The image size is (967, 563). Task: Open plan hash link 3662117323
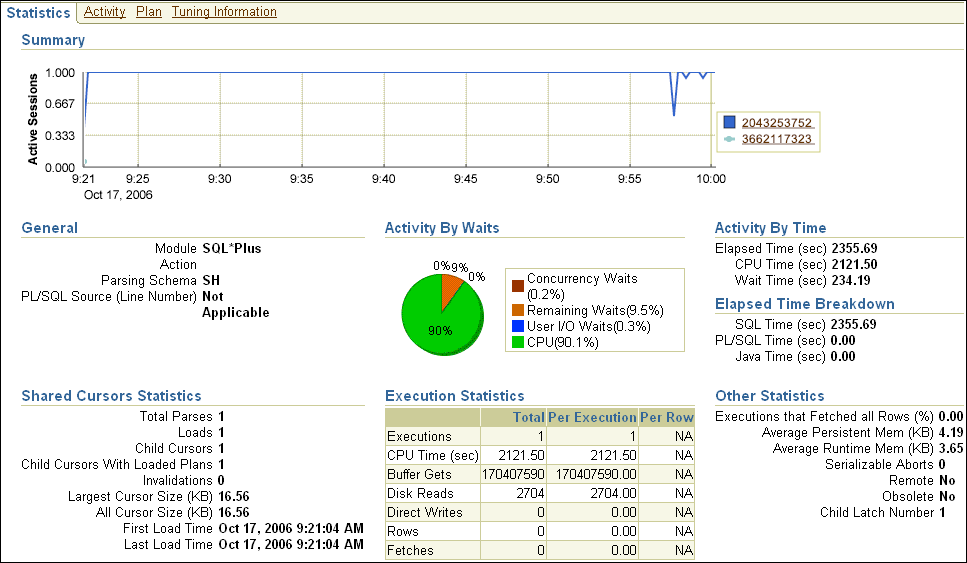pos(776,139)
